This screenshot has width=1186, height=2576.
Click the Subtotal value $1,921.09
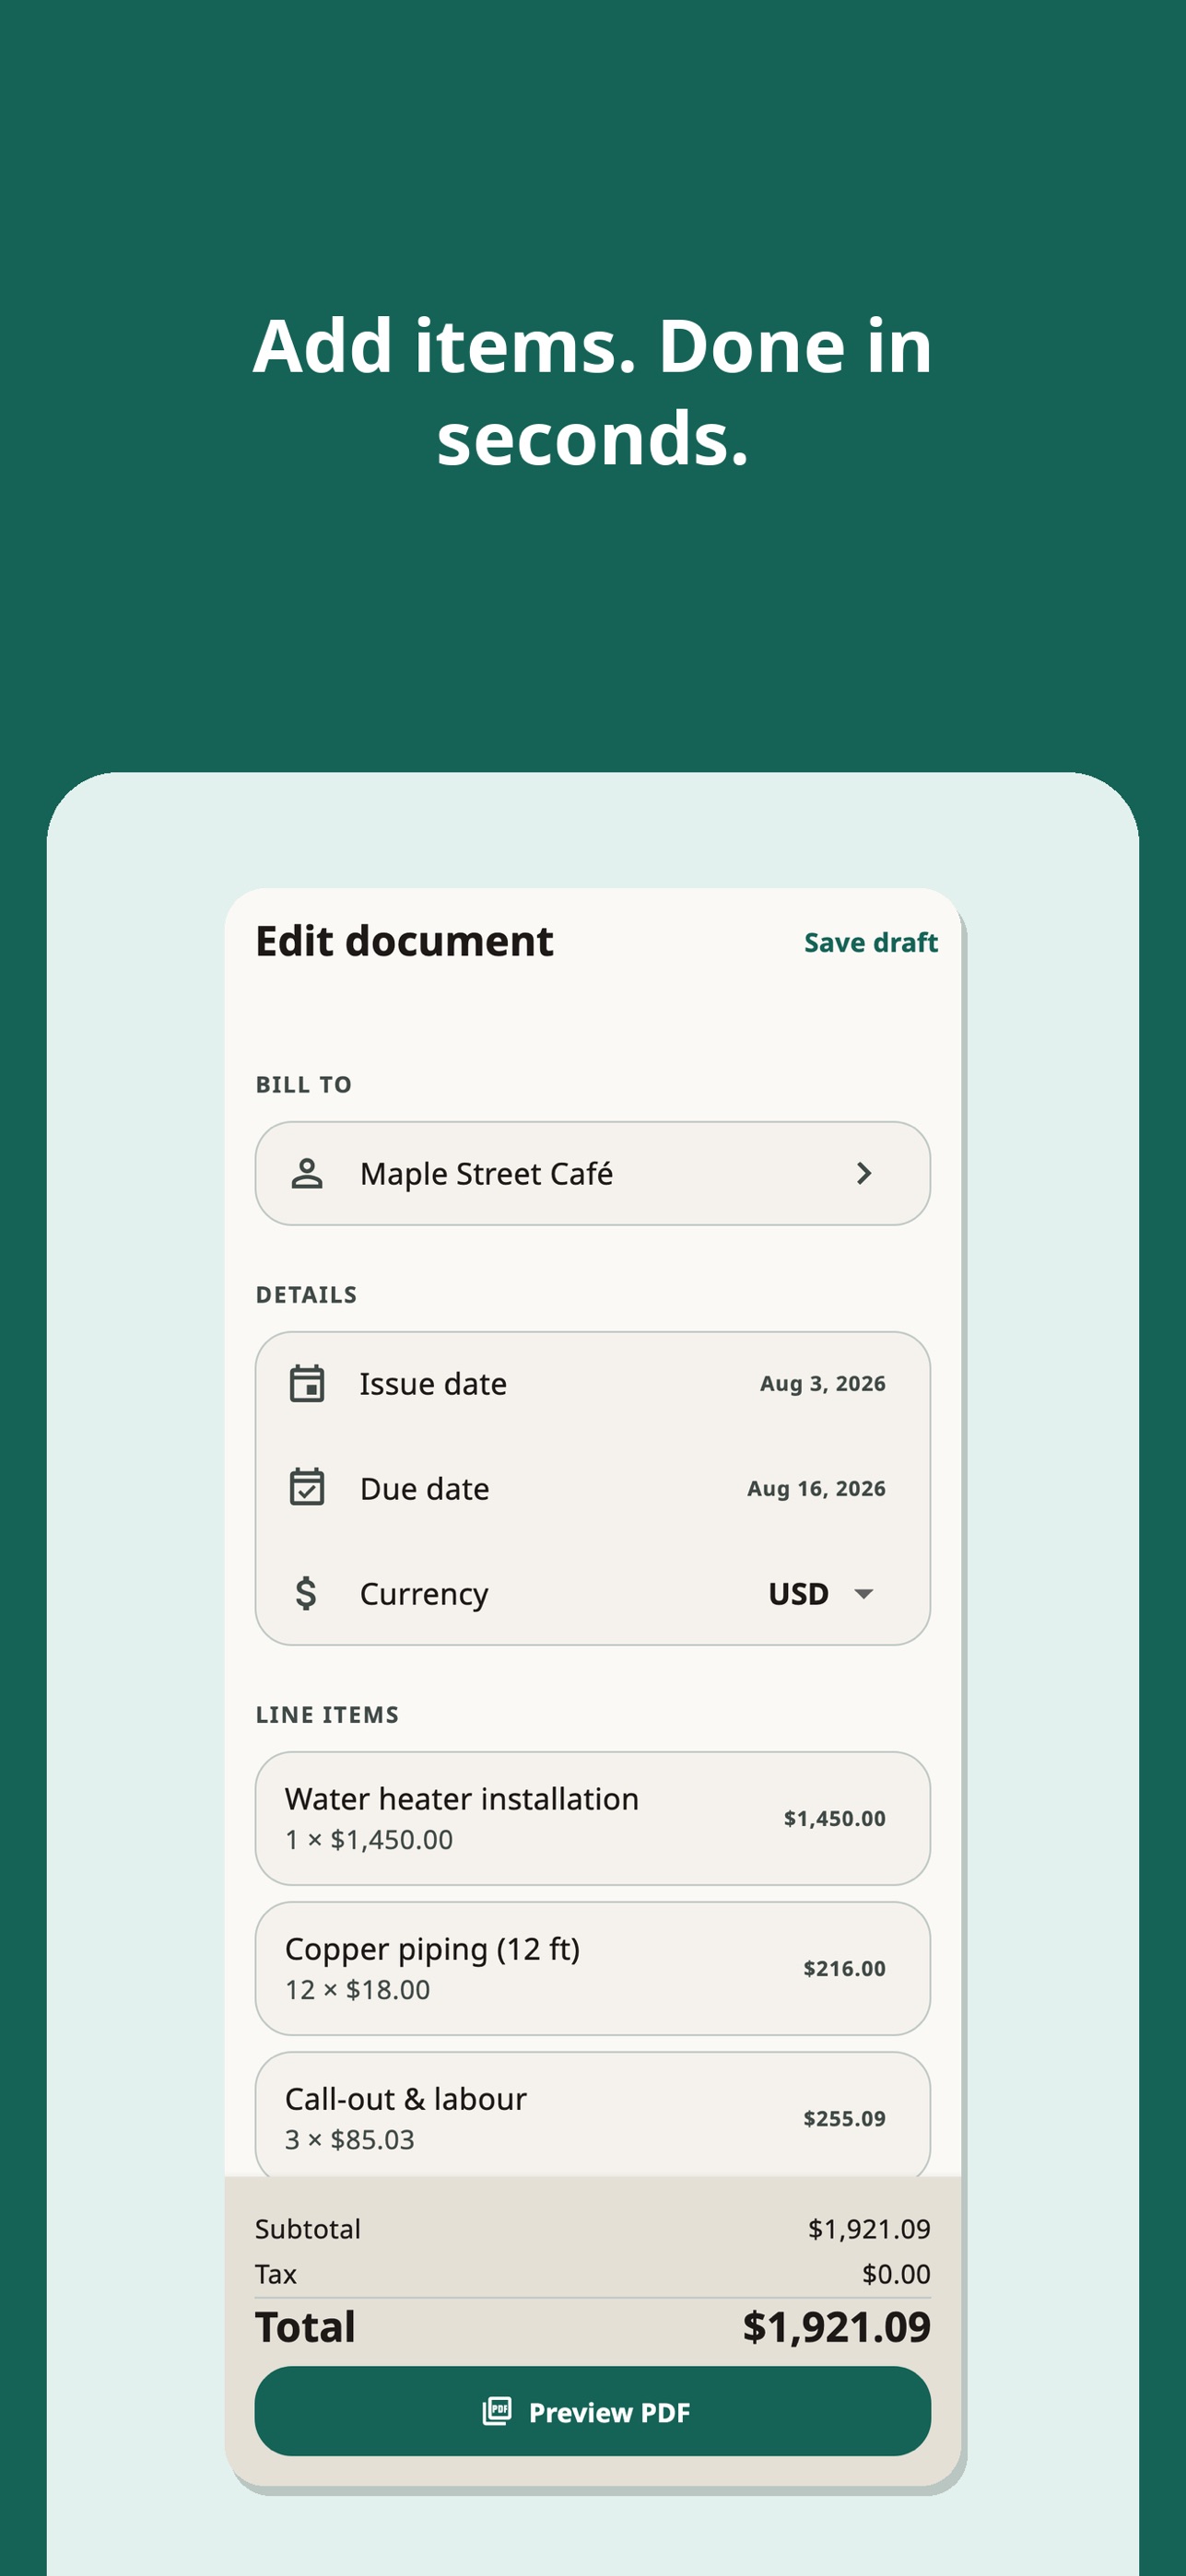(x=869, y=2229)
